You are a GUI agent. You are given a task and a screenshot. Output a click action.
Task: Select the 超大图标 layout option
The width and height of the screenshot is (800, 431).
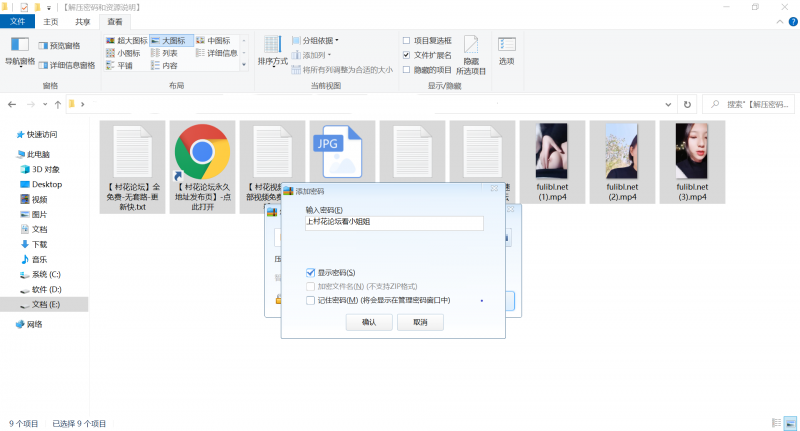coord(127,41)
